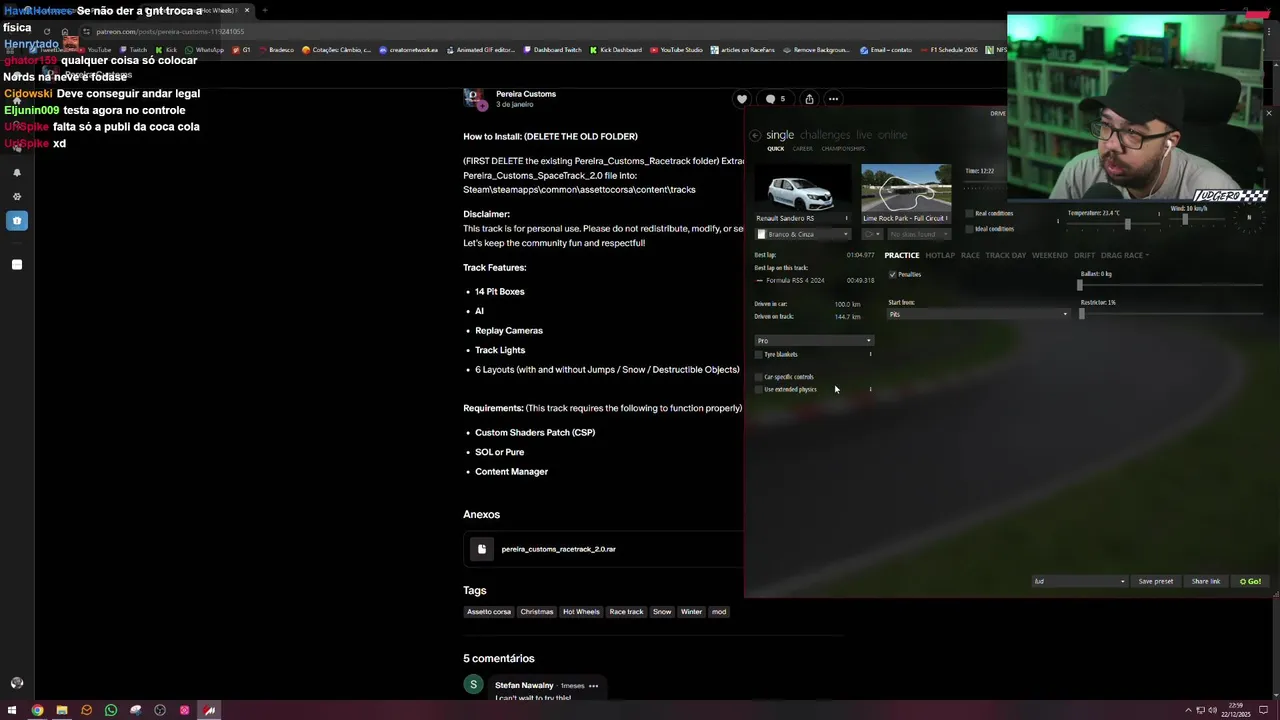
Task: Open the notifications bell in Patreon sidebar
Action: (17, 172)
